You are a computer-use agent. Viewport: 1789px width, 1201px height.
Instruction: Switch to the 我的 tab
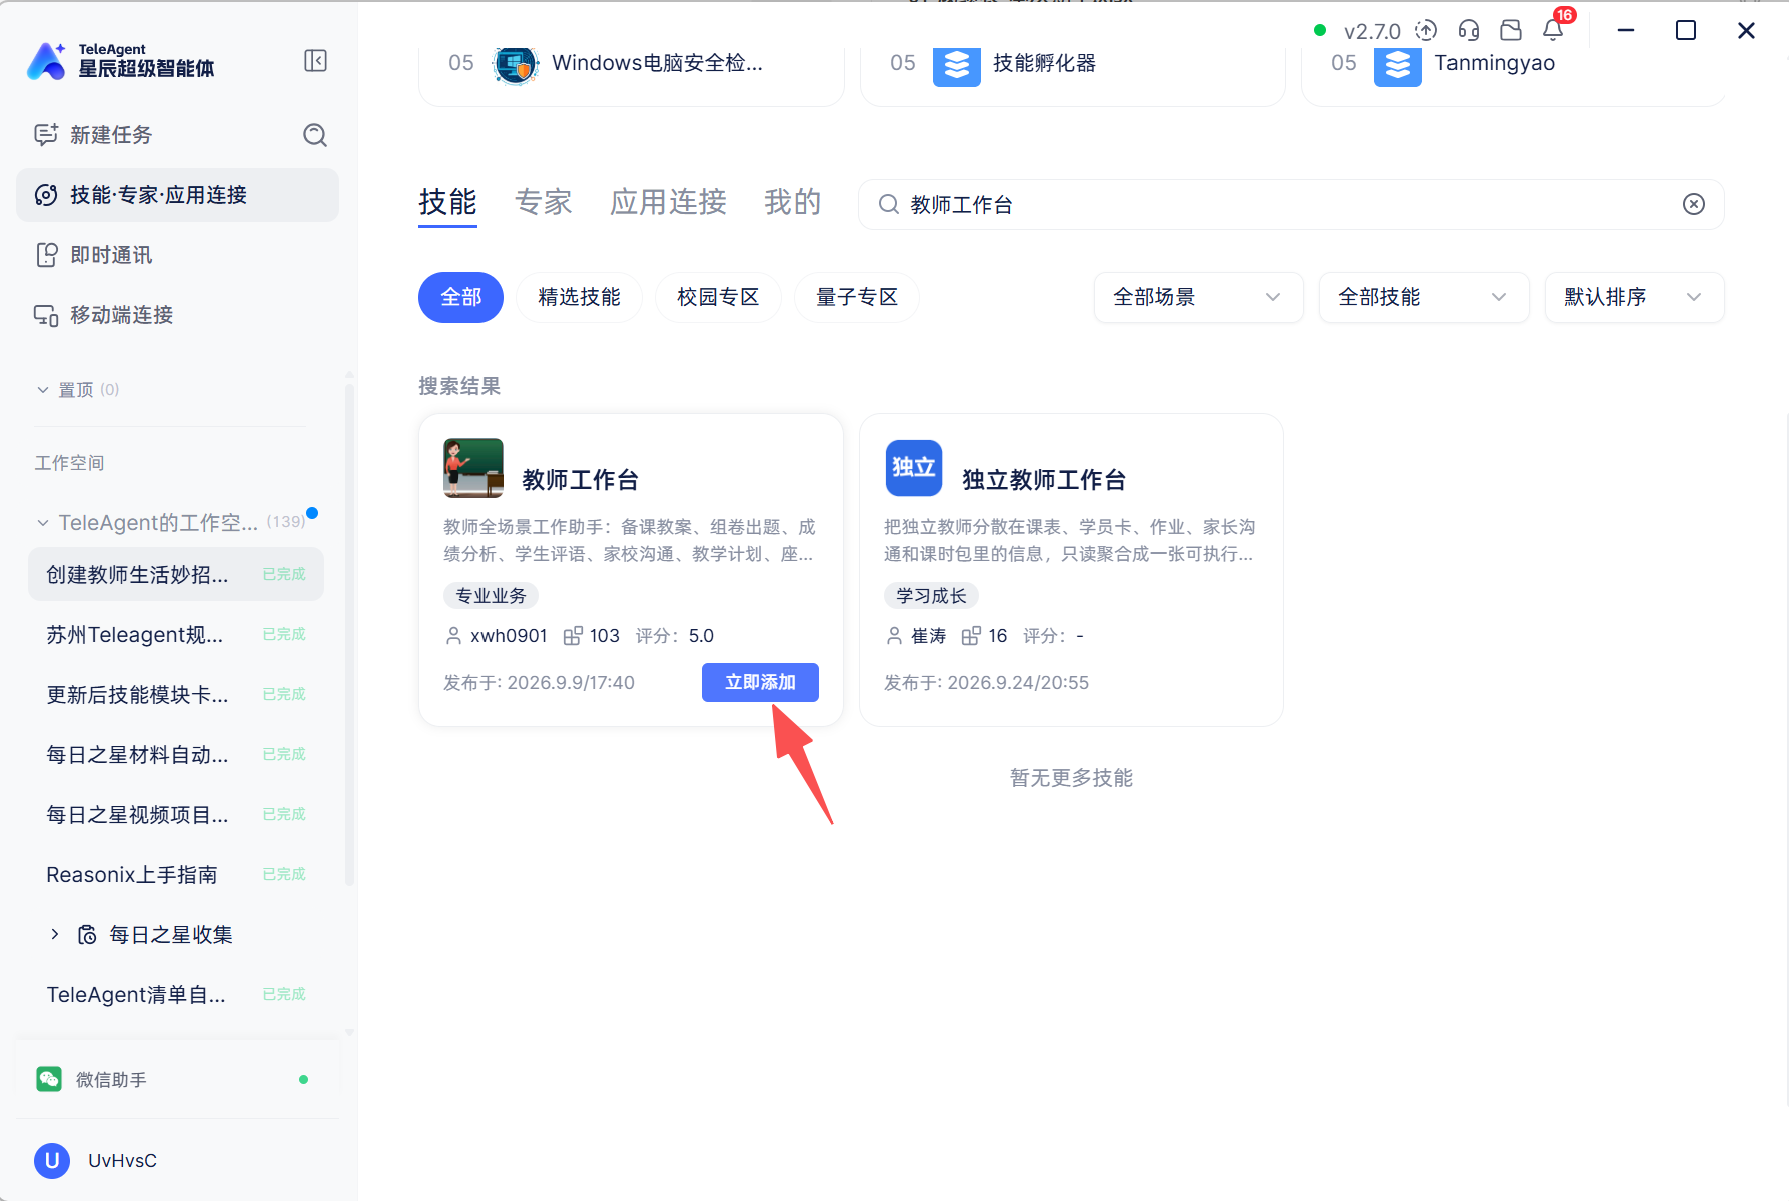(792, 202)
